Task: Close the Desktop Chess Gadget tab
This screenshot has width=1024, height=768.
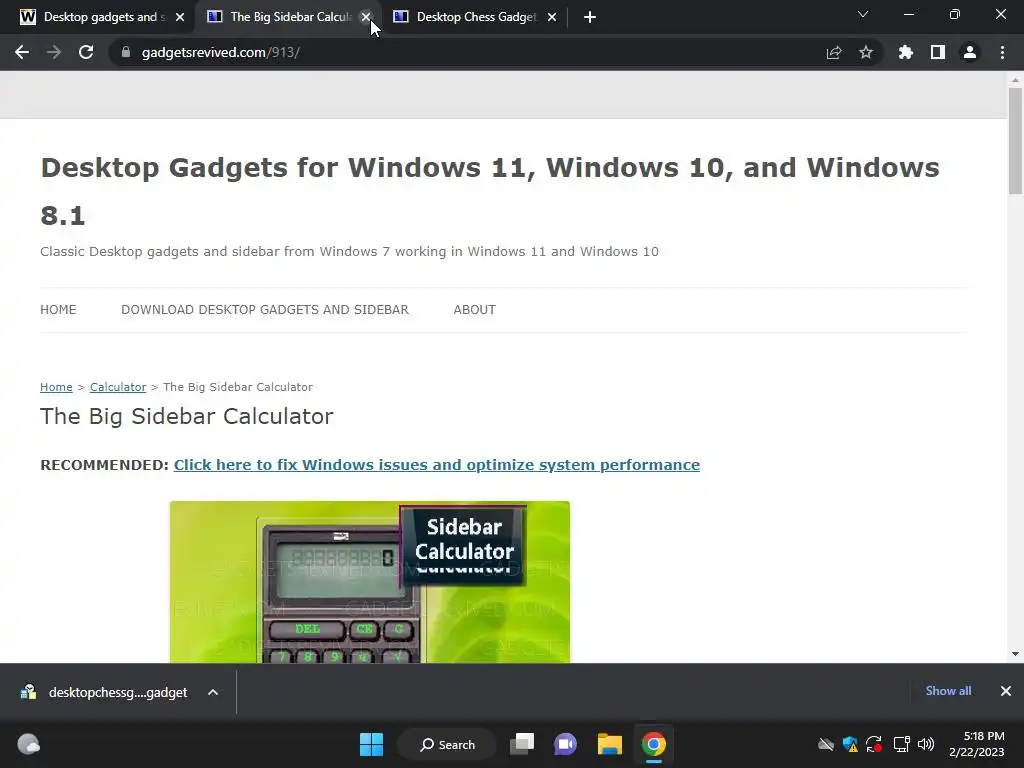Action: (552, 17)
